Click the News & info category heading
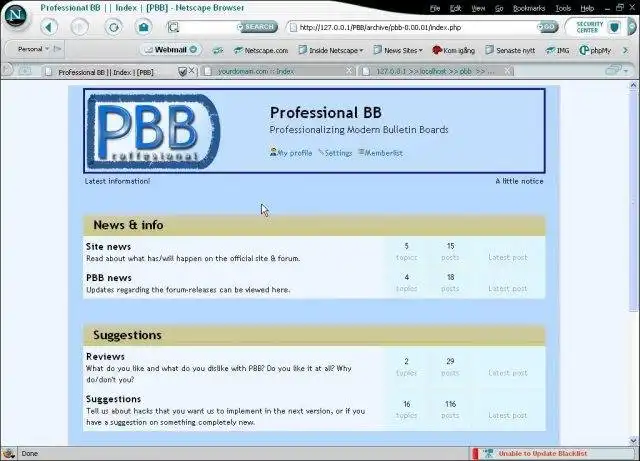The width and height of the screenshot is (640, 461). (128, 225)
